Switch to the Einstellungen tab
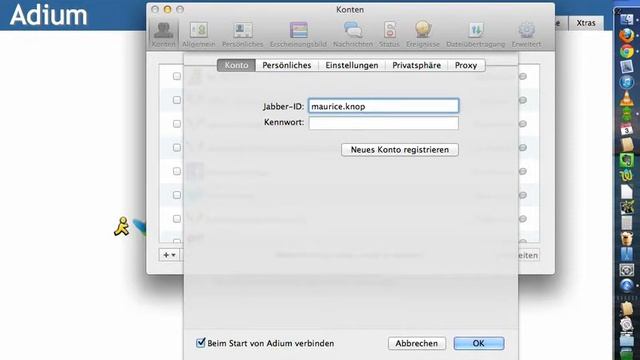The height and width of the screenshot is (360, 640). click(x=352, y=65)
